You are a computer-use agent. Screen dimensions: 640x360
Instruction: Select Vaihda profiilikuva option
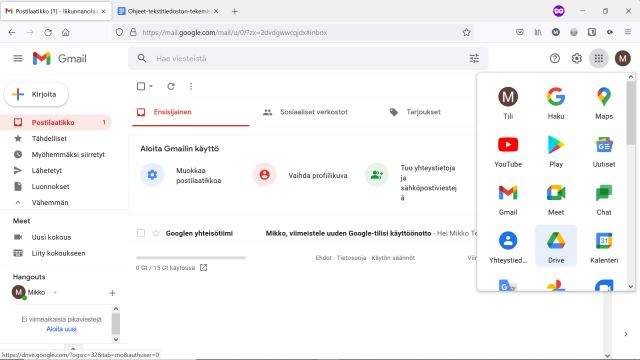point(300,176)
